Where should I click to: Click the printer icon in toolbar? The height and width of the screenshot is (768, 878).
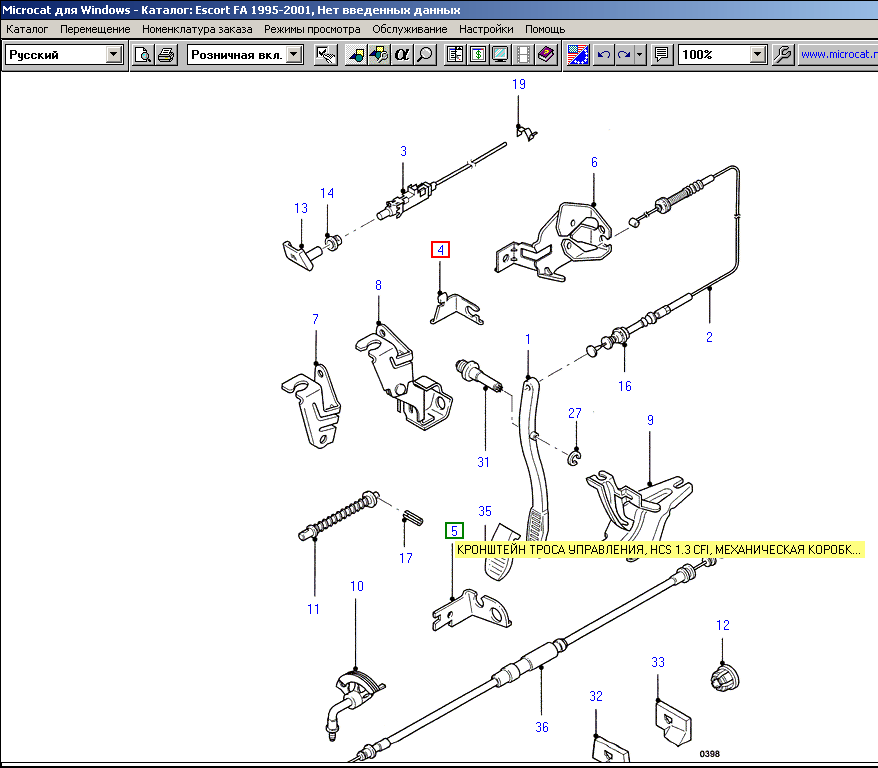[166, 55]
